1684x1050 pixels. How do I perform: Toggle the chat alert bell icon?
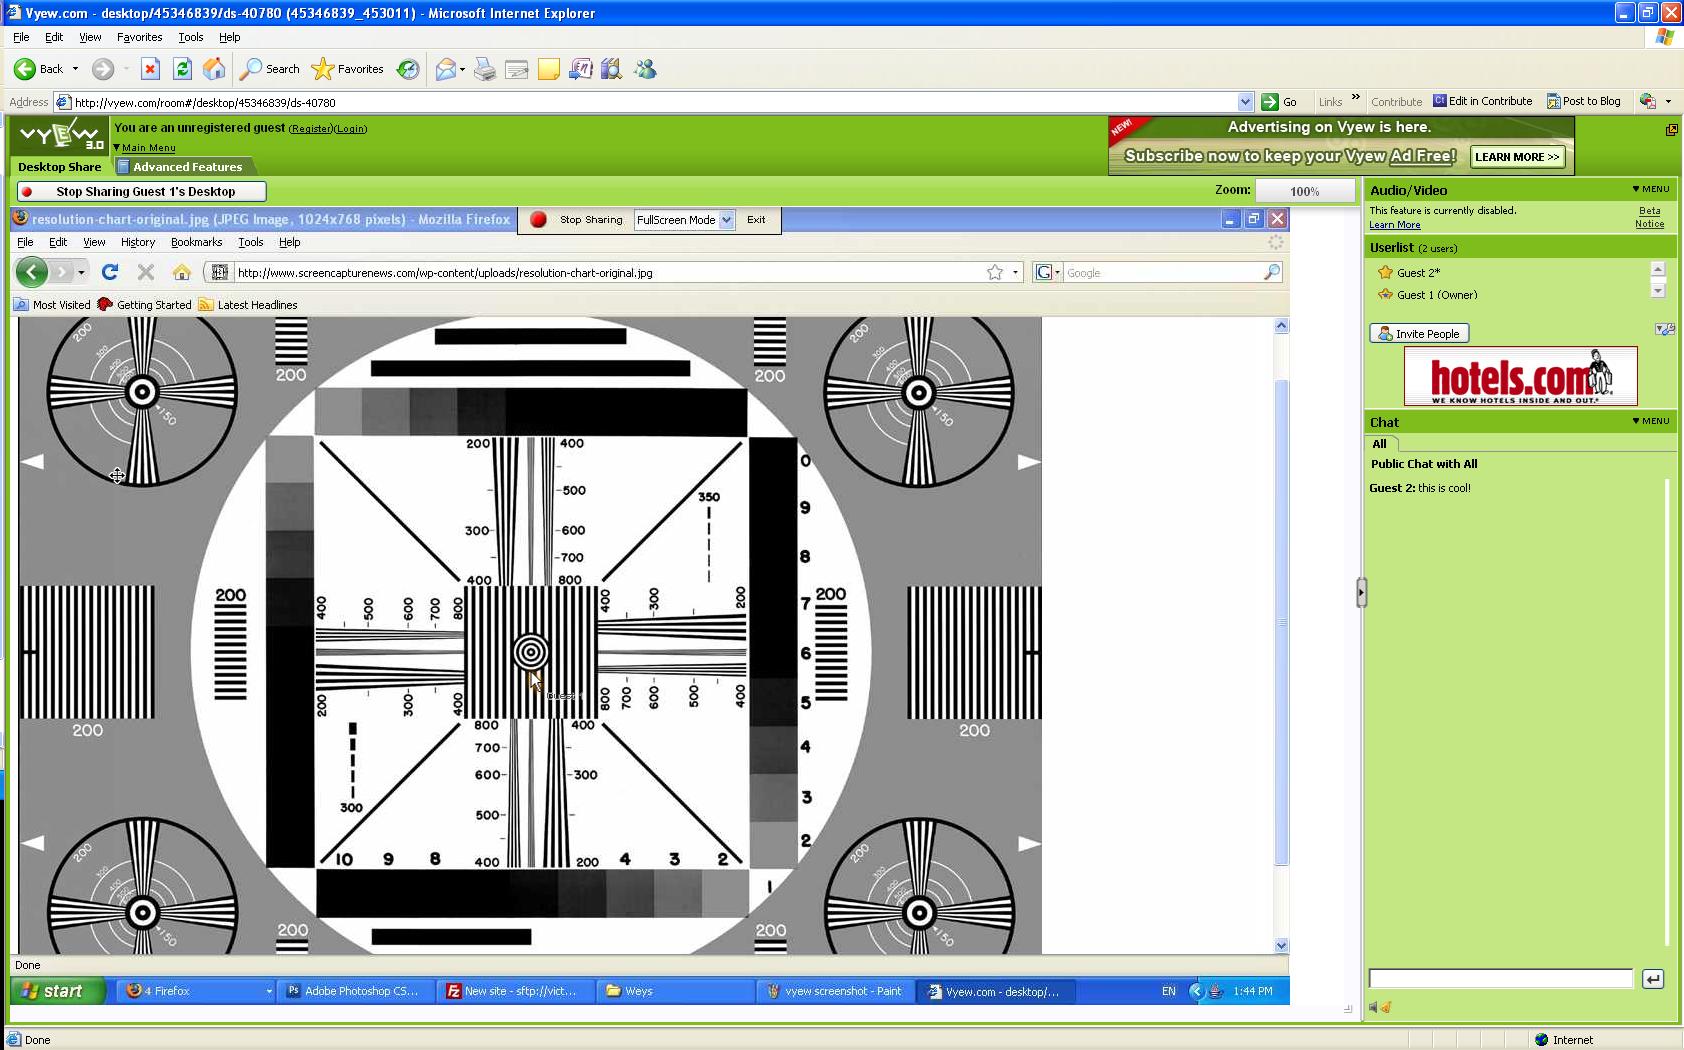(1386, 1007)
